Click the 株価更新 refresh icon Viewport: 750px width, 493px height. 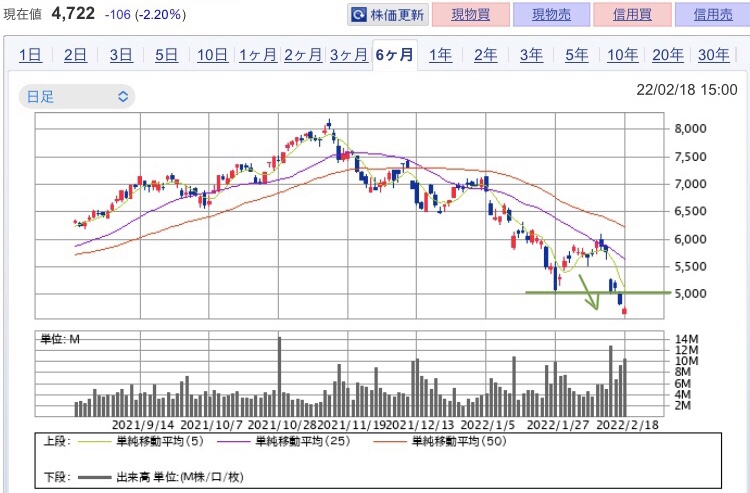[358, 15]
